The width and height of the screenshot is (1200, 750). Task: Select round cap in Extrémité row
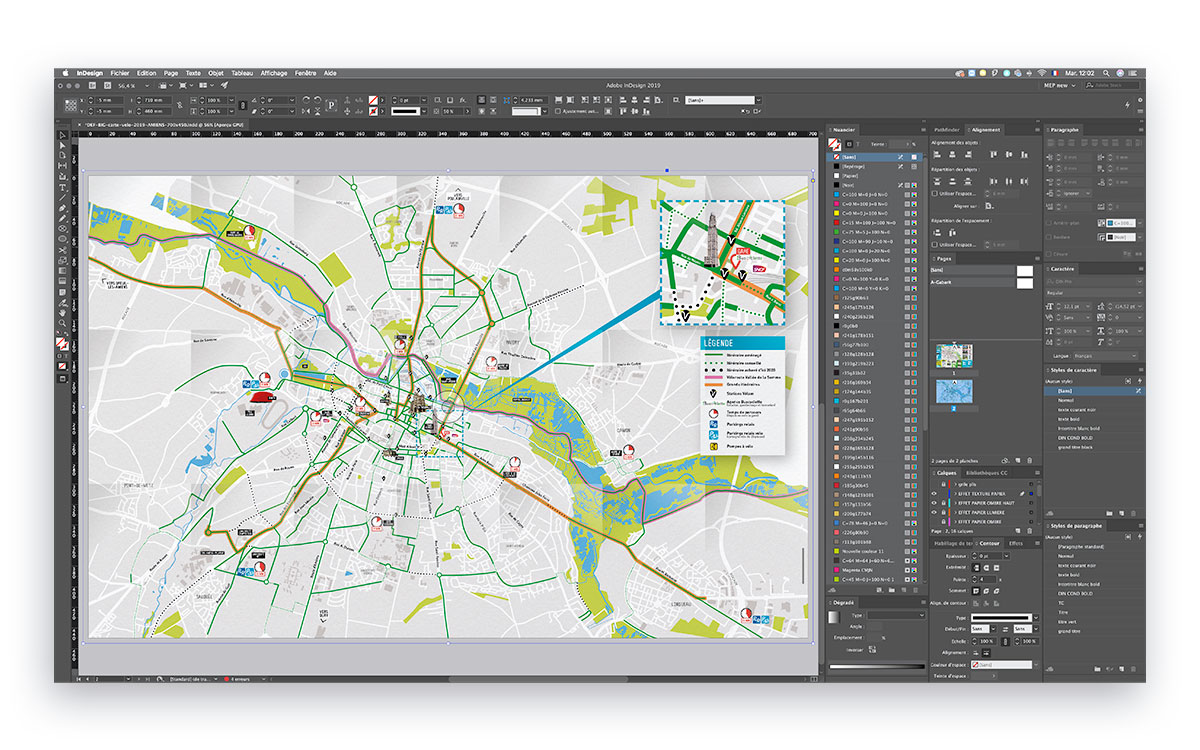[x=986, y=568]
